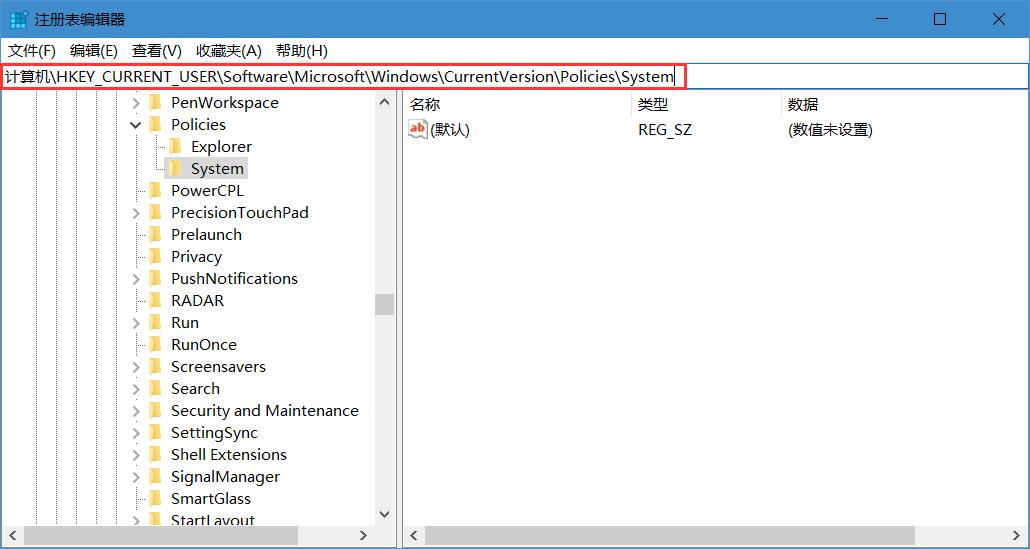Open the 文件(F) menu

(x=32, y=51)
